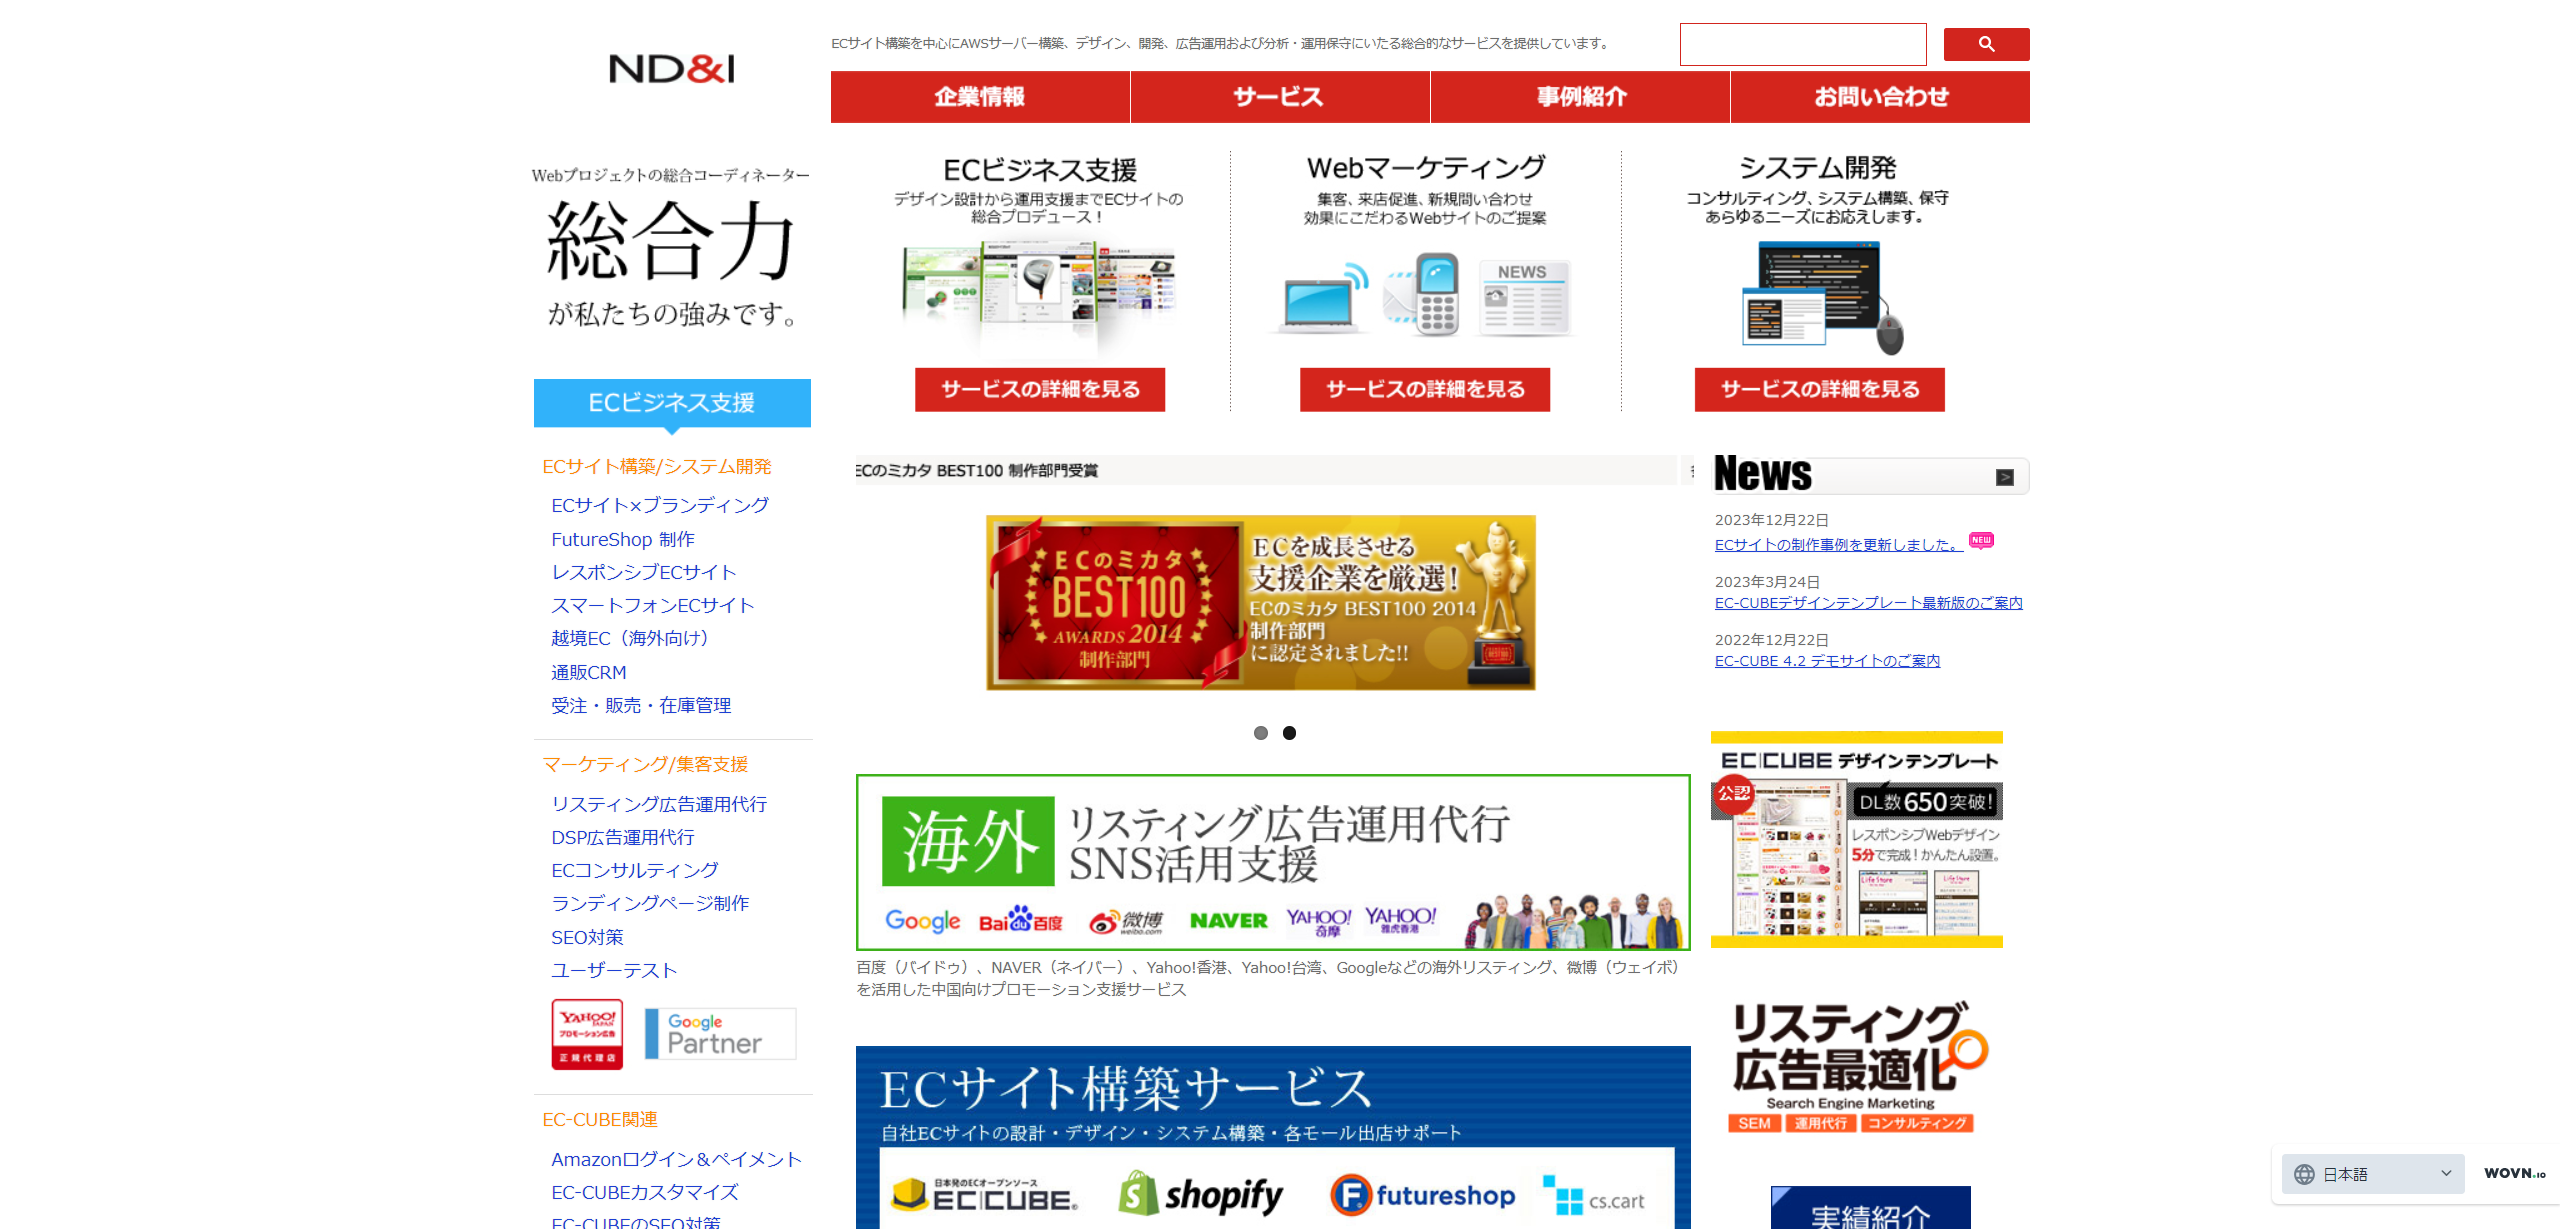Click サービスの詳細を見る under システム開発
This screenshot has width=2560, height=1229.
click(1820, 390)
